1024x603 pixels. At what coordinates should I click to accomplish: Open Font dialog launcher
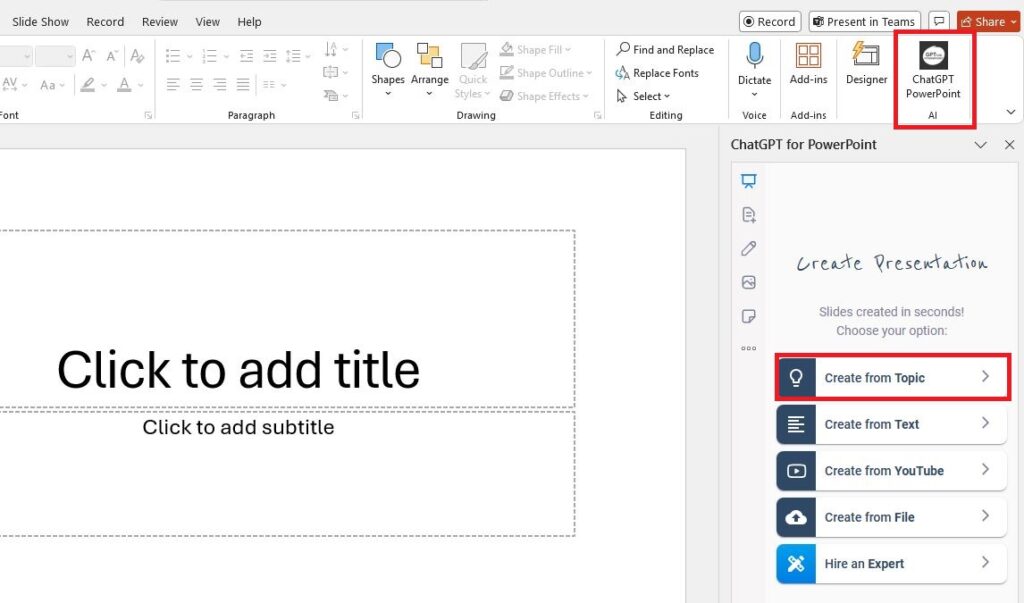148,116
